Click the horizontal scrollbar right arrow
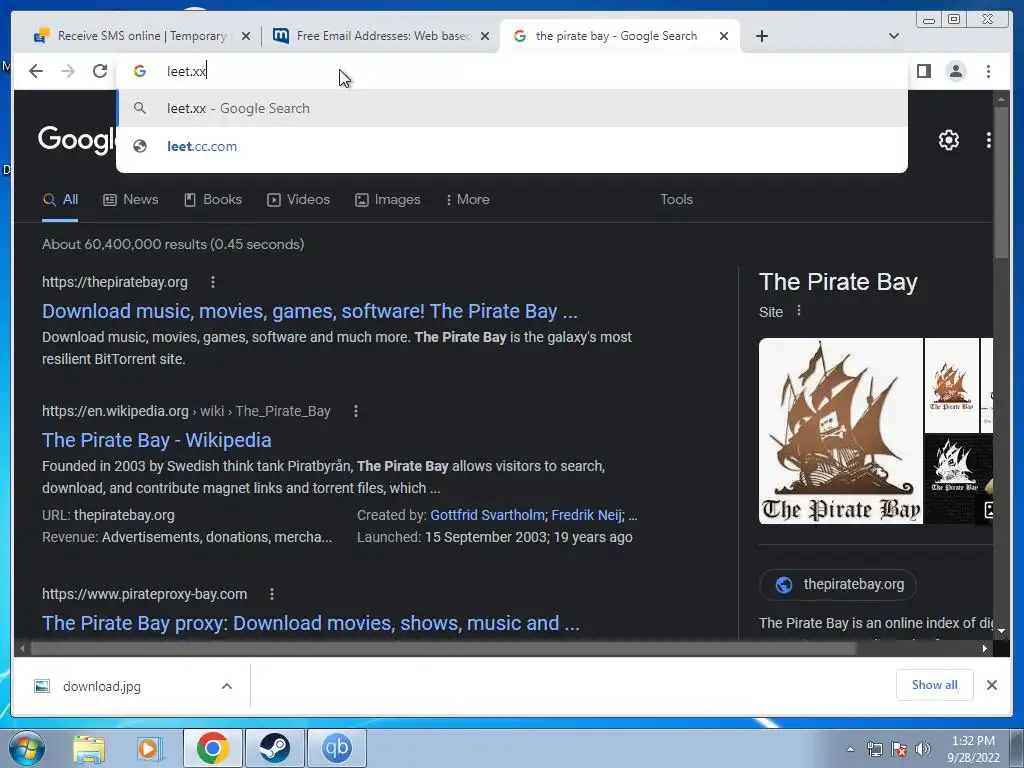 tap(984, 648)
